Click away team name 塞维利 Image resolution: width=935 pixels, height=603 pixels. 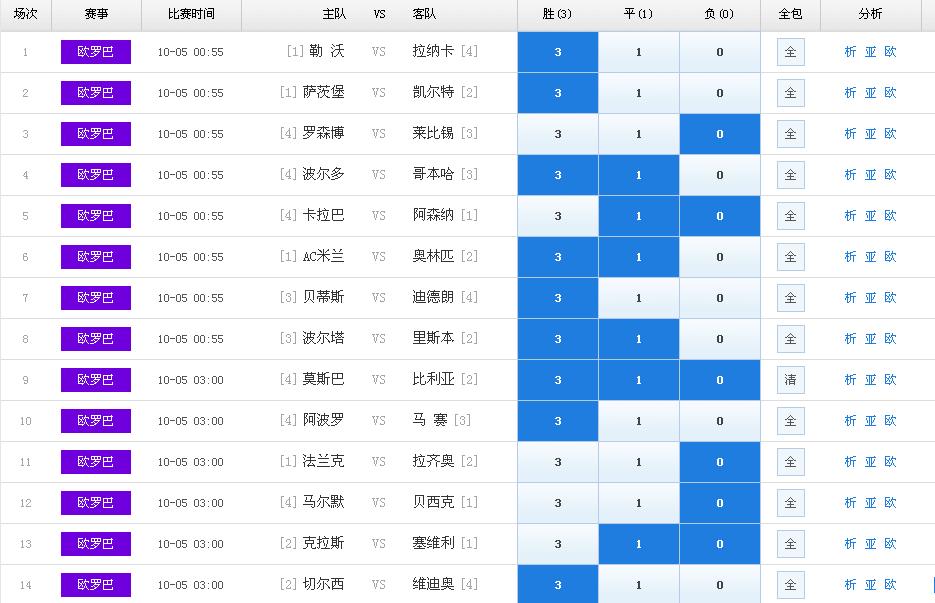433,543
